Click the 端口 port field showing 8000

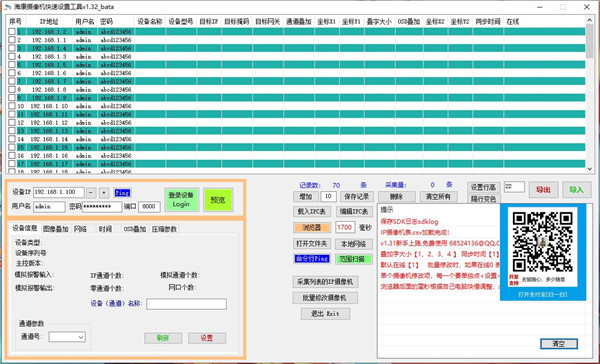149,207
